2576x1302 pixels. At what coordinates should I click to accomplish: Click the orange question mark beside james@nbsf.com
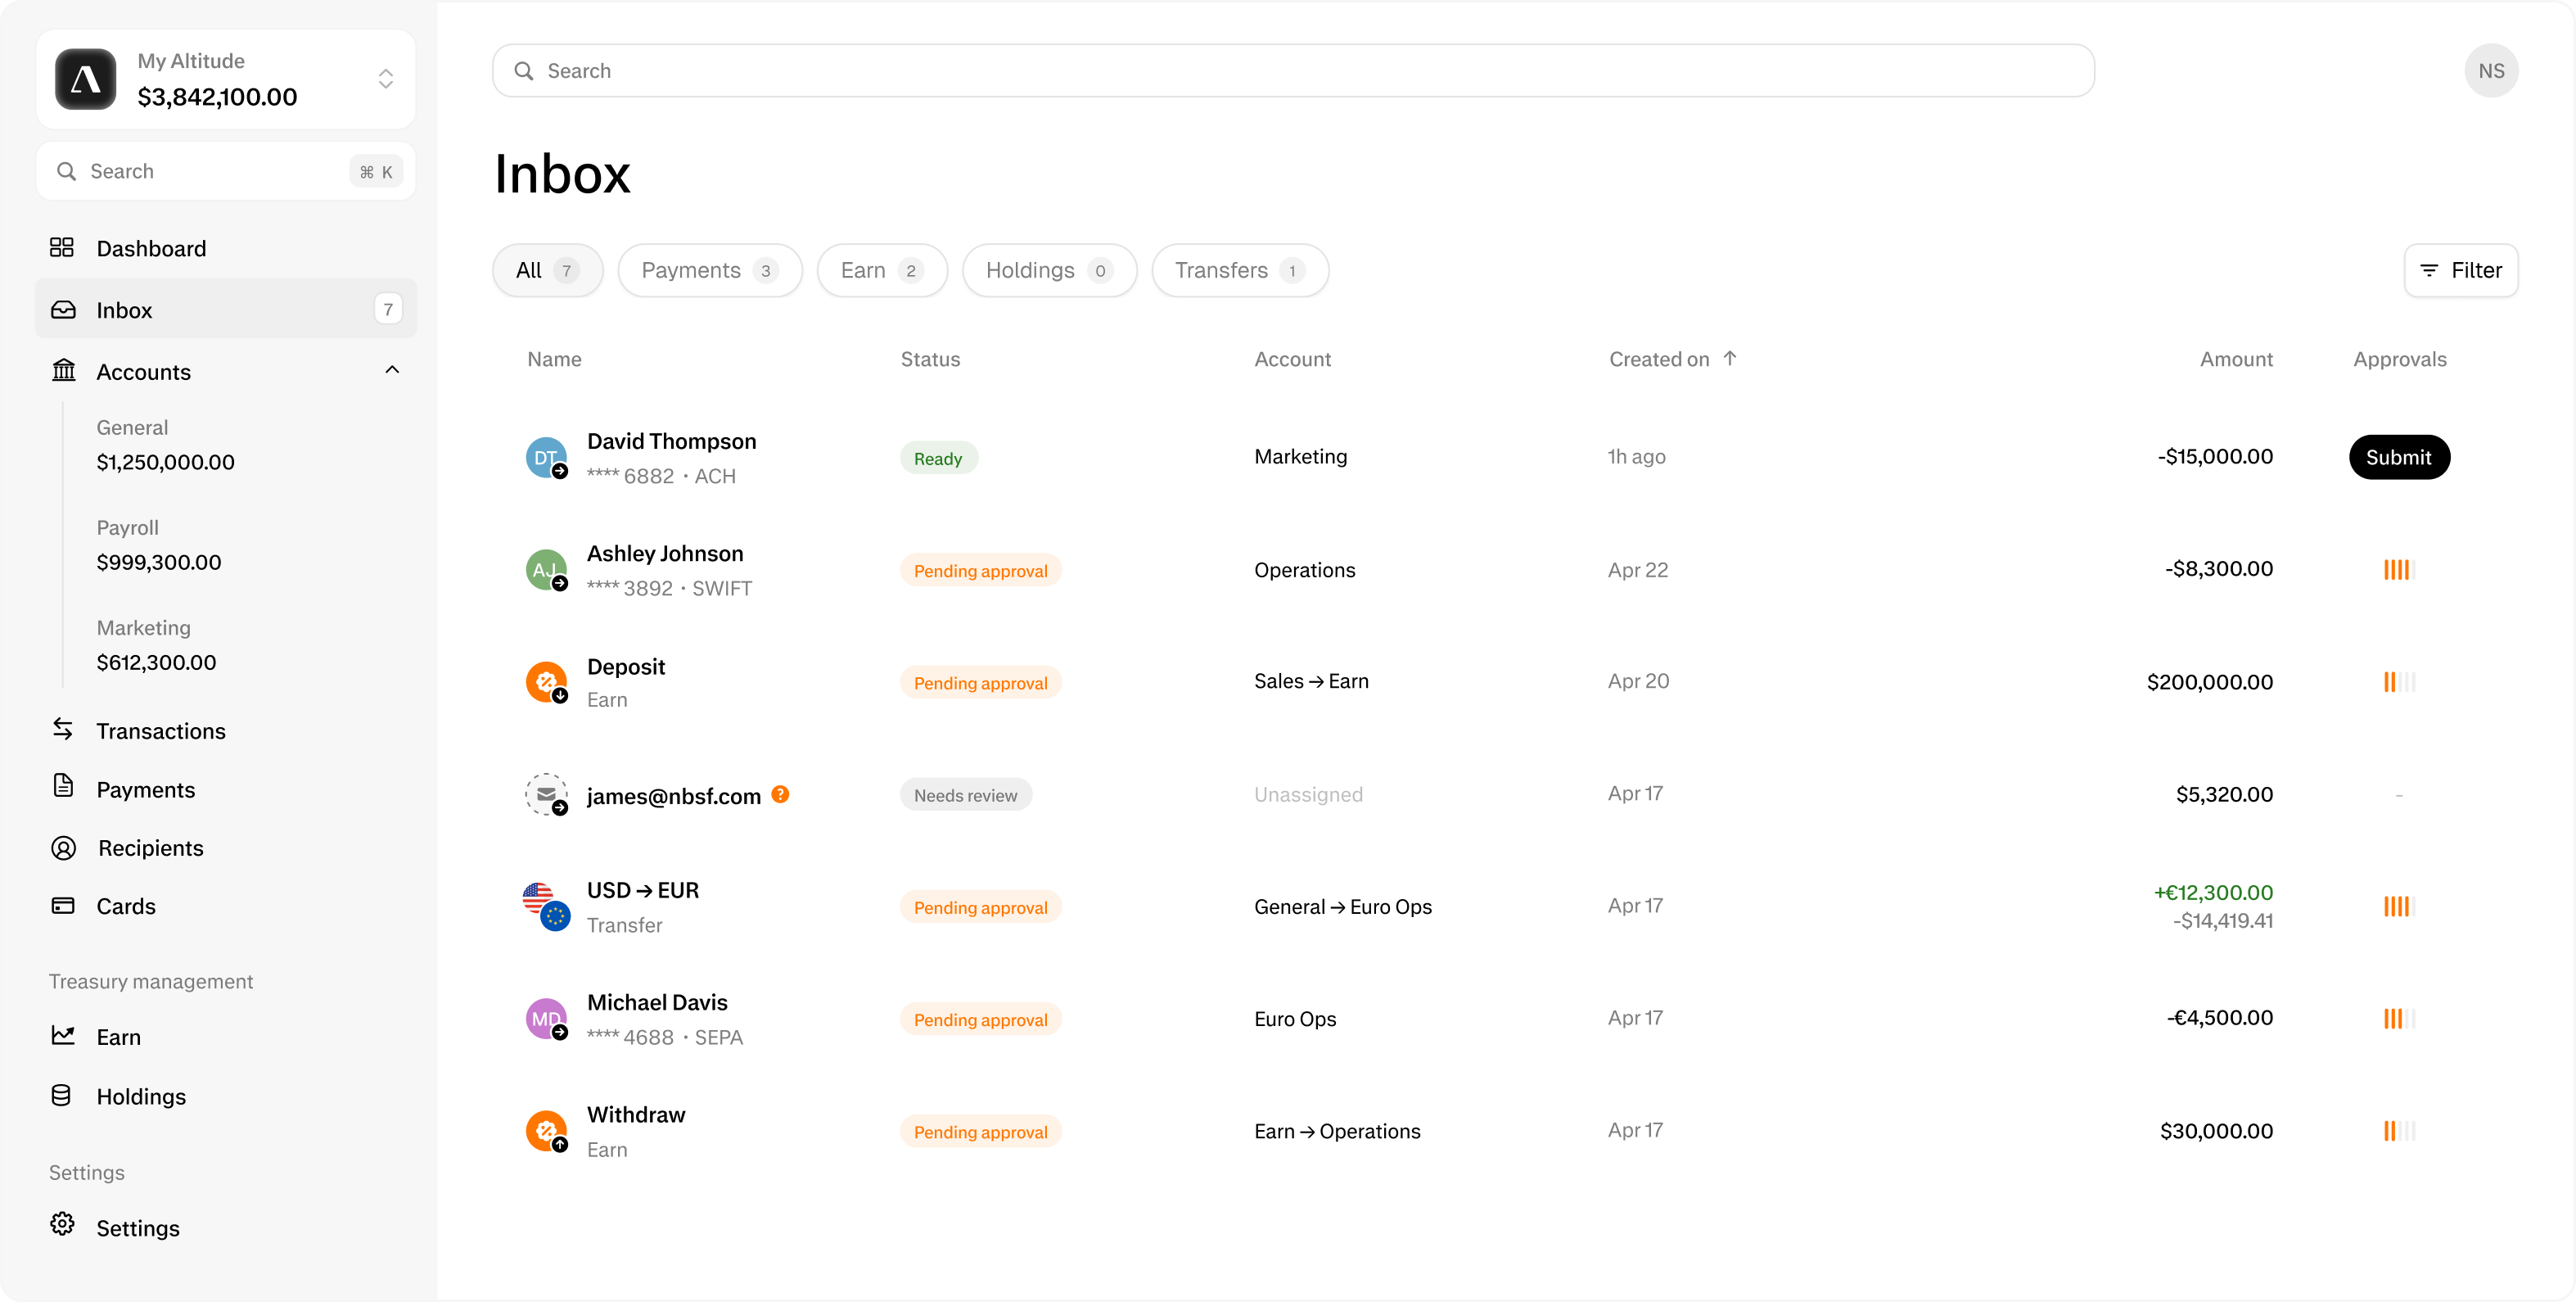[781, 794]
